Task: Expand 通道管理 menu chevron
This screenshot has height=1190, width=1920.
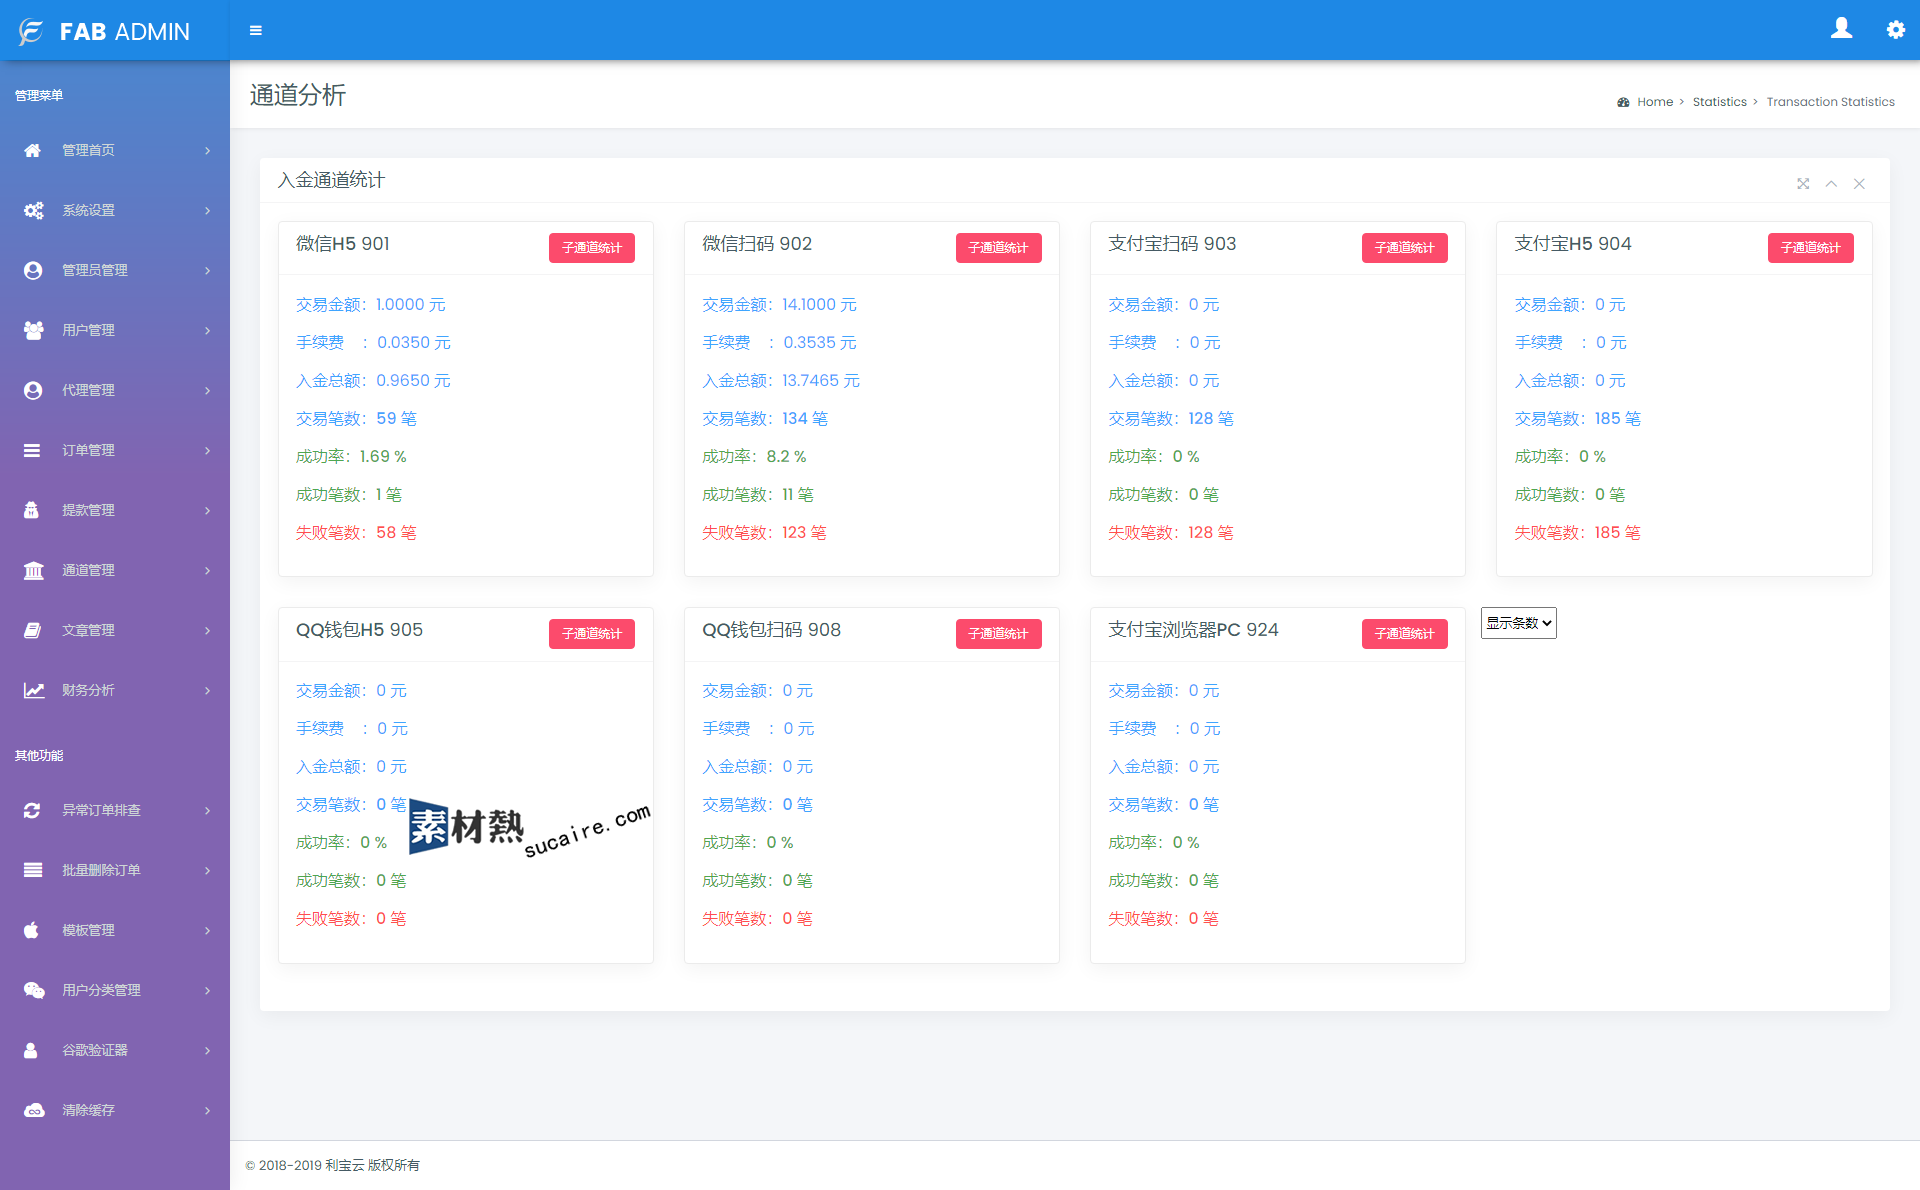Action: click(x=208, y=570)
